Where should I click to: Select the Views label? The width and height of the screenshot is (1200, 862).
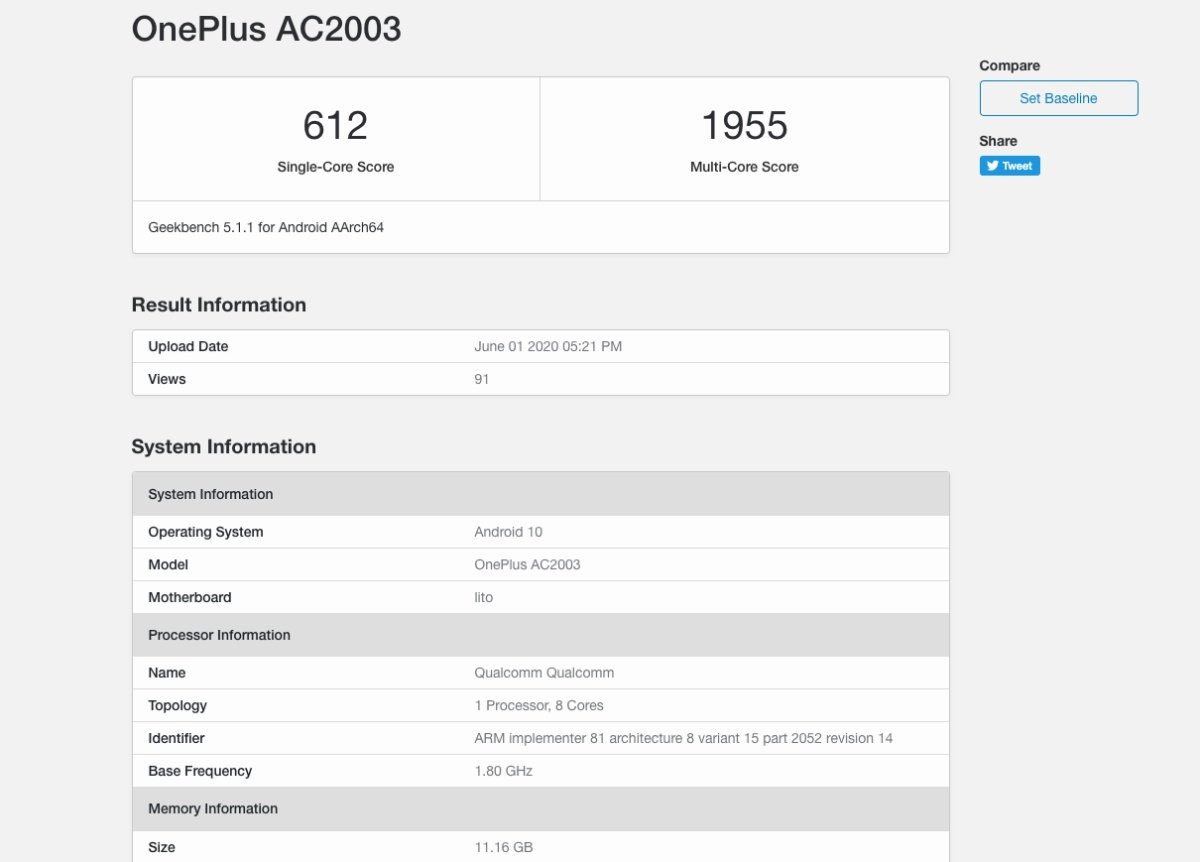[167, 379]
